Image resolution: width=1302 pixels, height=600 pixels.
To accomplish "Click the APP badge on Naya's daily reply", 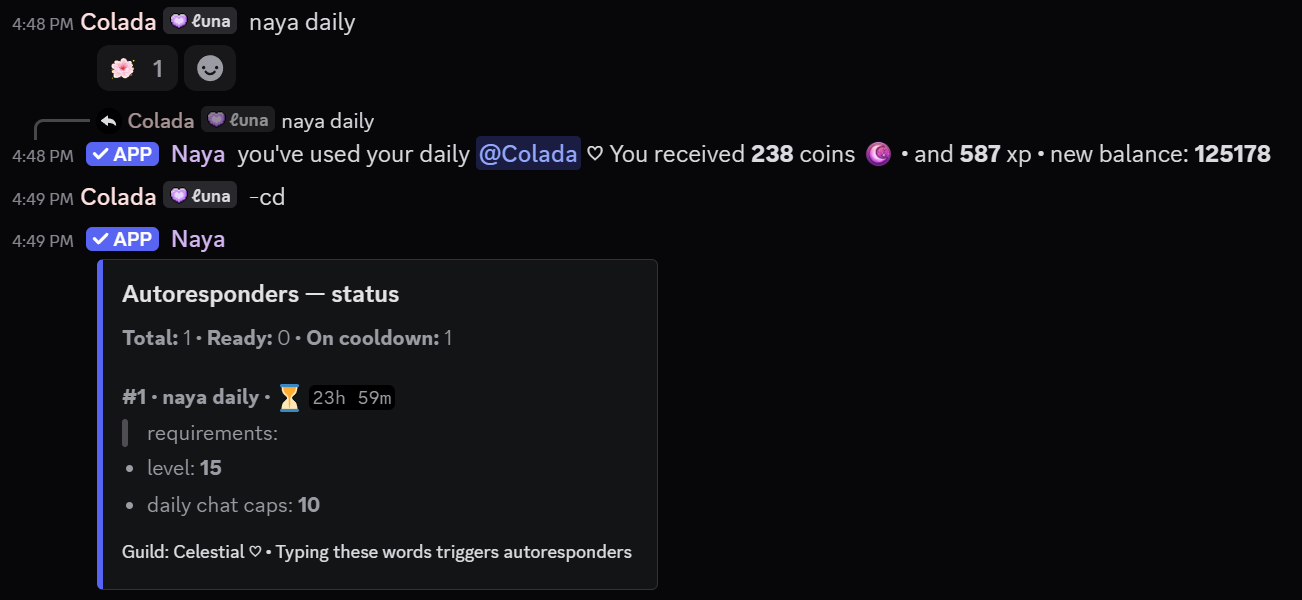I will (122, 154).
